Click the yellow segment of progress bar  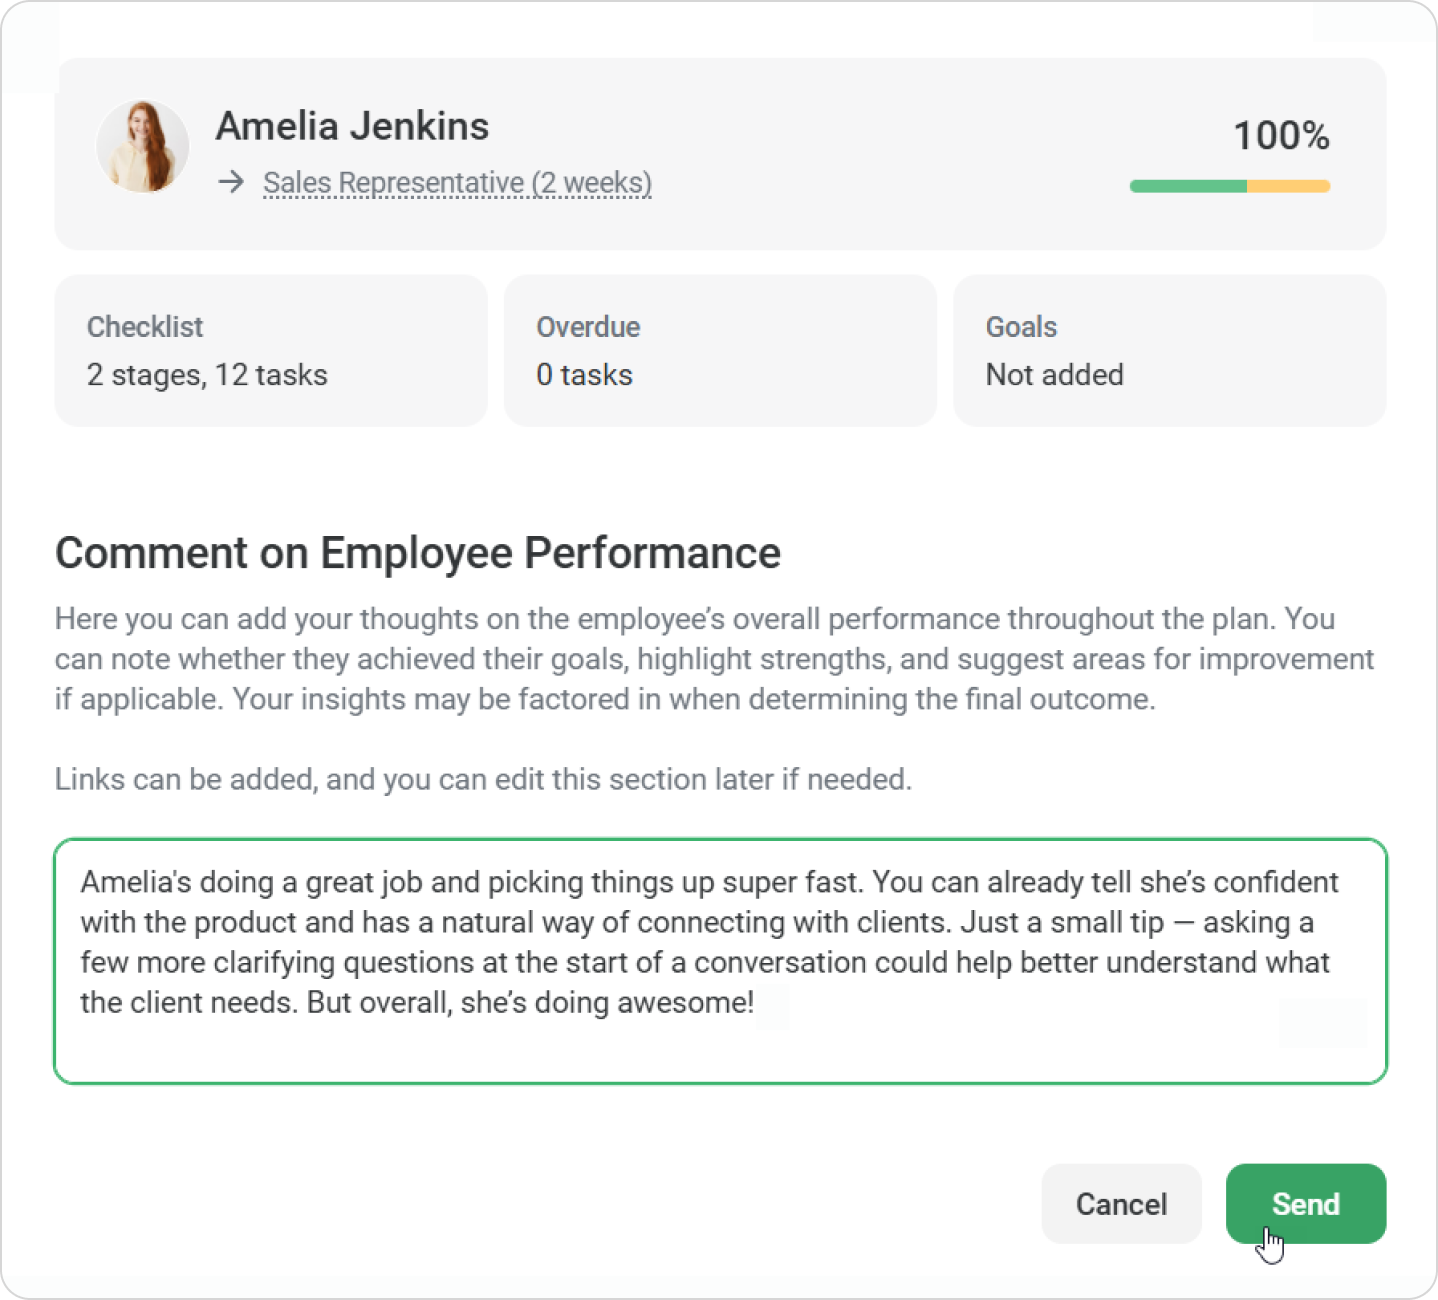point(1288,186)
